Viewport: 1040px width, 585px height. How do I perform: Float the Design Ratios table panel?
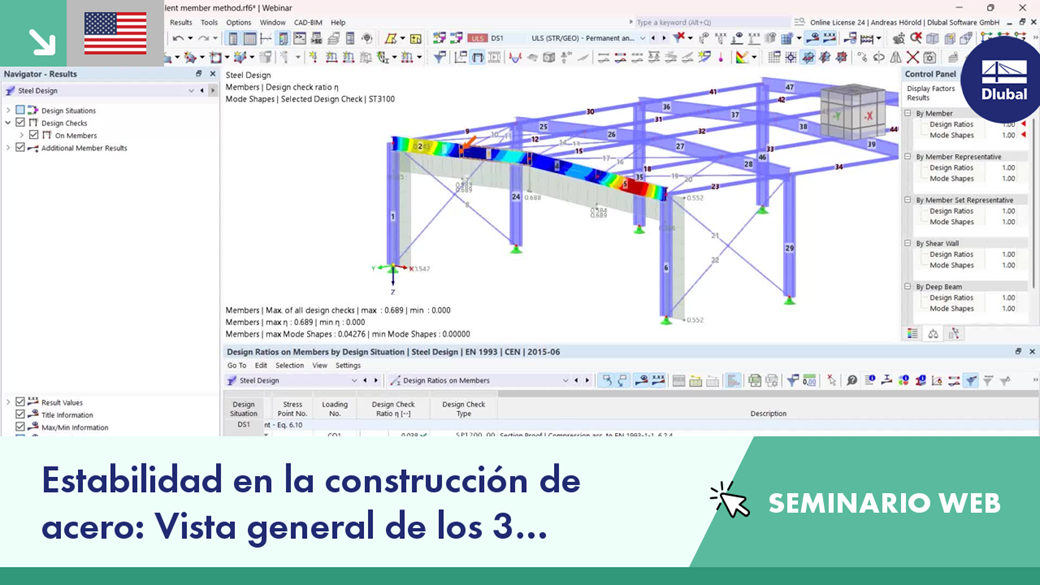point(1018,352)
